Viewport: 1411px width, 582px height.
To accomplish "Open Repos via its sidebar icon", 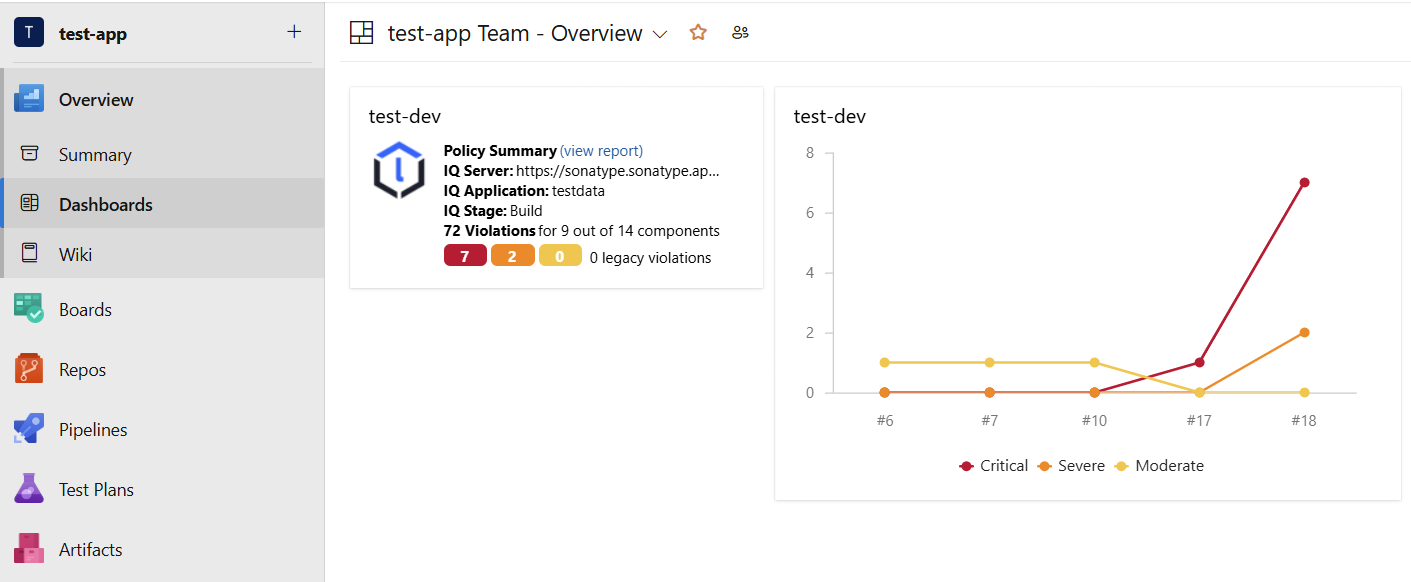I will pos(29,369).
